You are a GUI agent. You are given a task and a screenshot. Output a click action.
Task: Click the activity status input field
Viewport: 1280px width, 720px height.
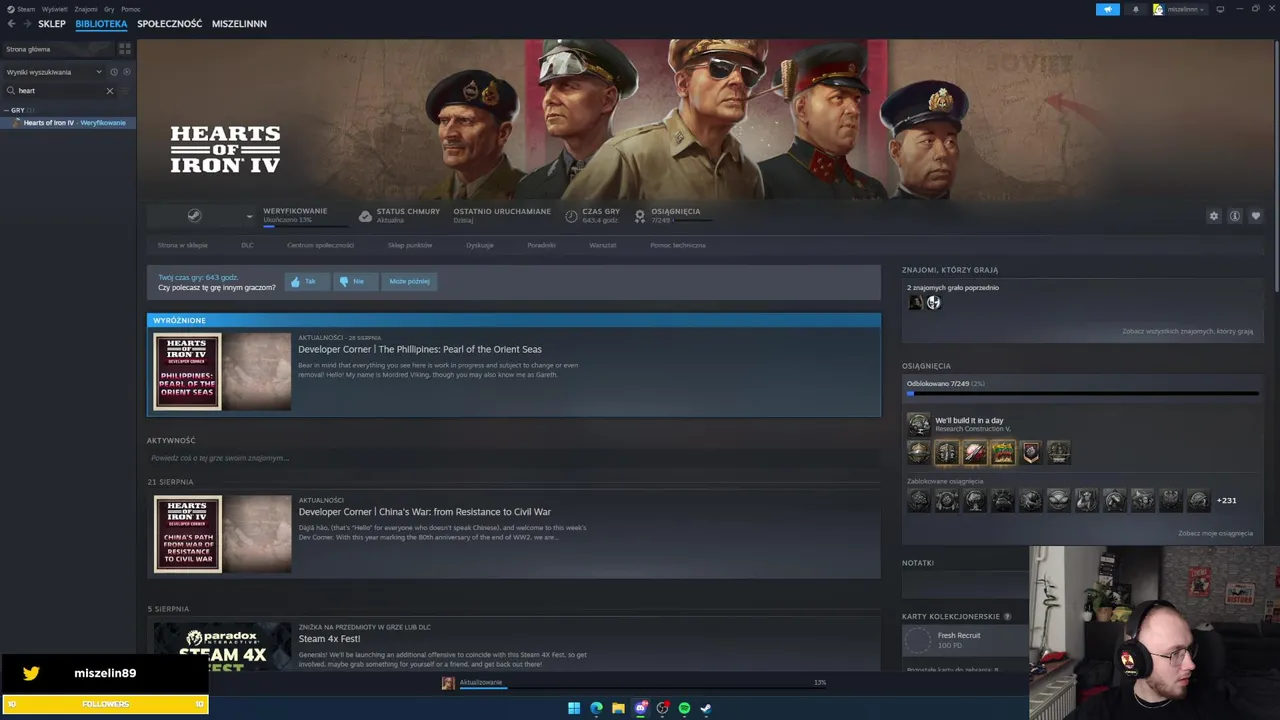point(513,458)
